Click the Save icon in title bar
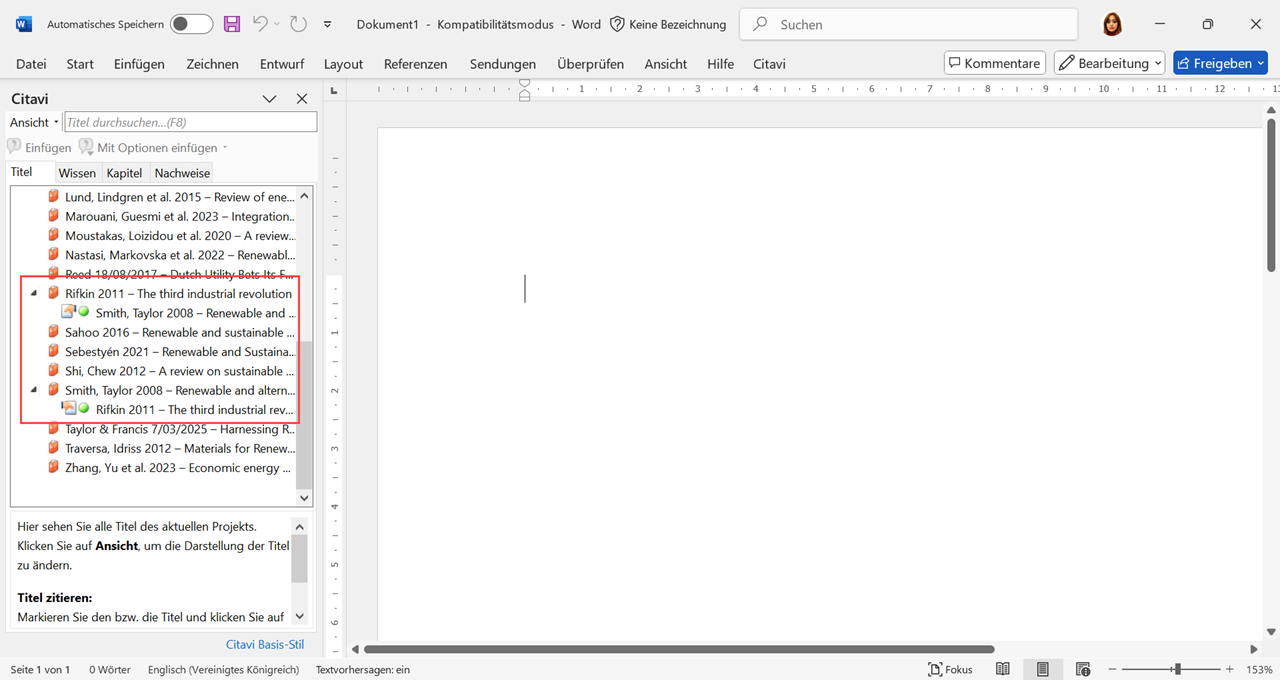 click(232, 24)
